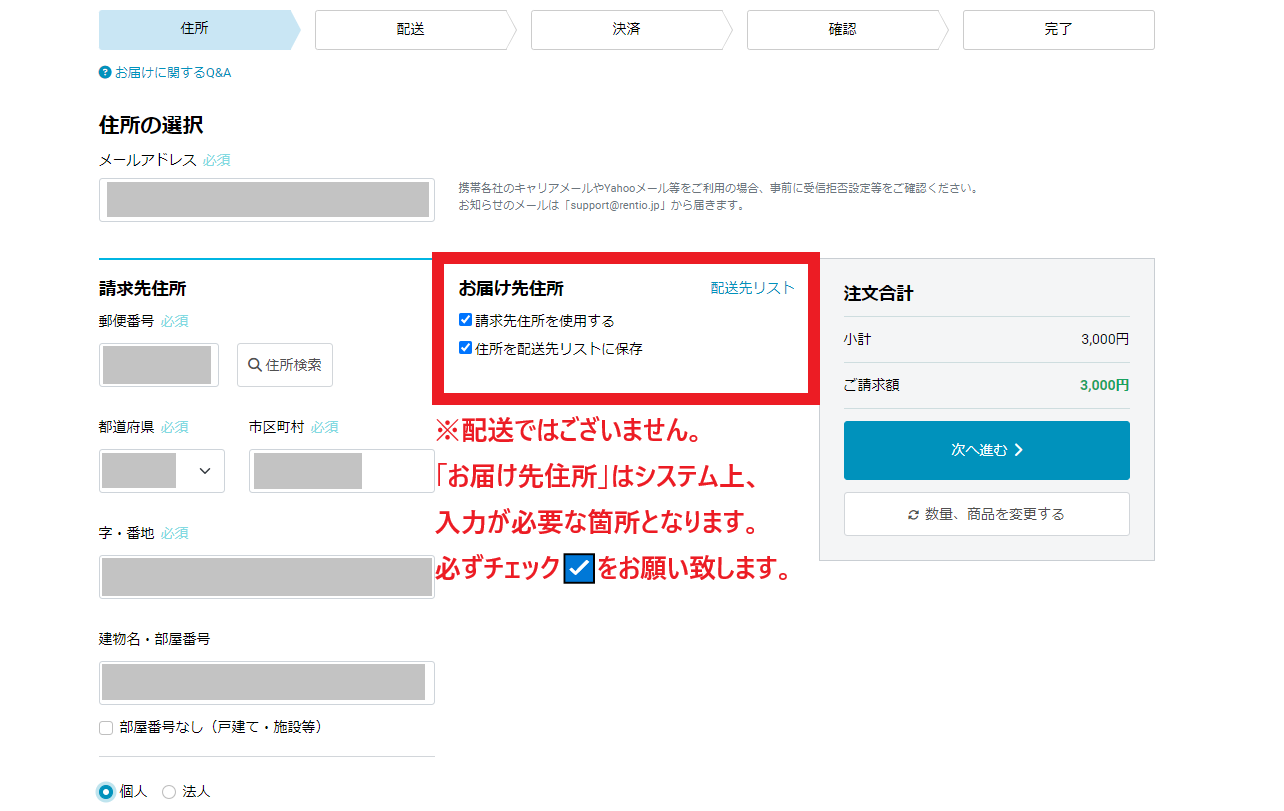Click the refresh icon beside 数量、商品を変更する
The width and height of the screenshot is (1284, 811).
913,514
